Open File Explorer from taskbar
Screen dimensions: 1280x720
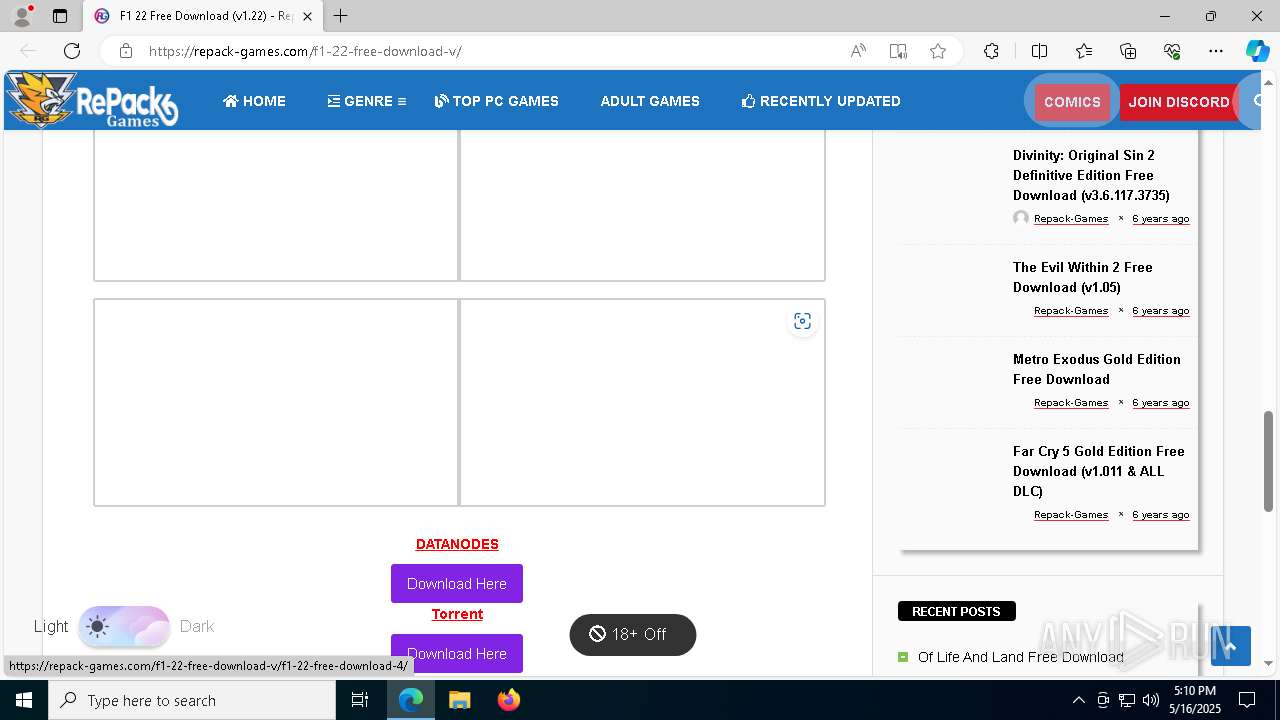[459, 700]
